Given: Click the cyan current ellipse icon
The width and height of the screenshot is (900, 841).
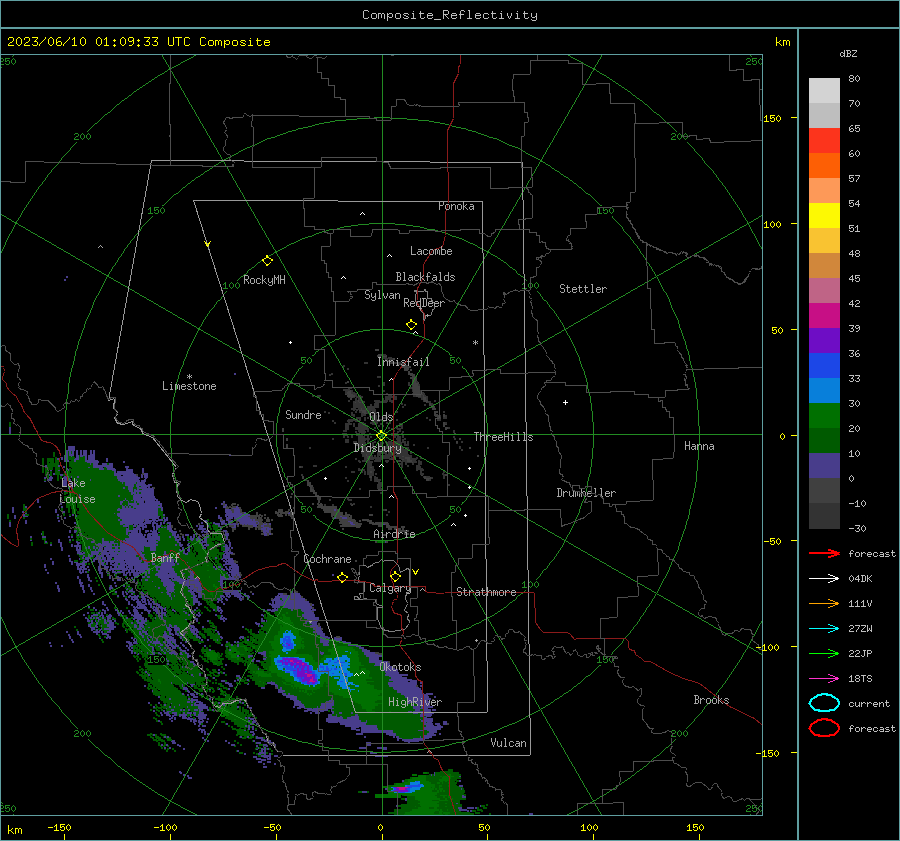Looking at the screenshot, I should (824, 703).
